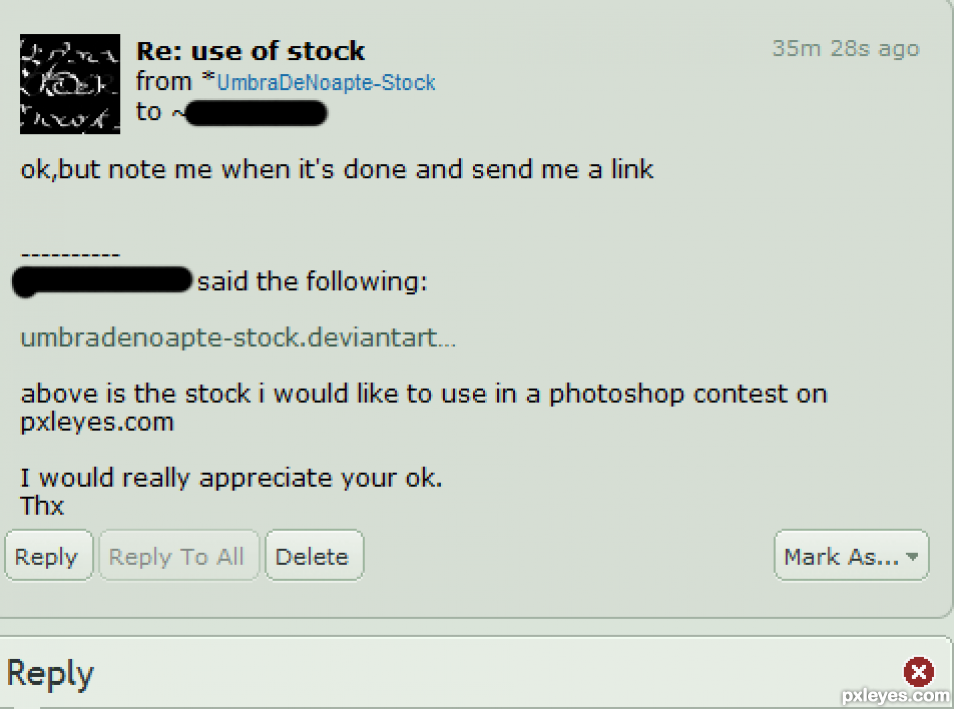
Task: Click the blacked-out recipient name after "to"
Action: coord(256,114)
